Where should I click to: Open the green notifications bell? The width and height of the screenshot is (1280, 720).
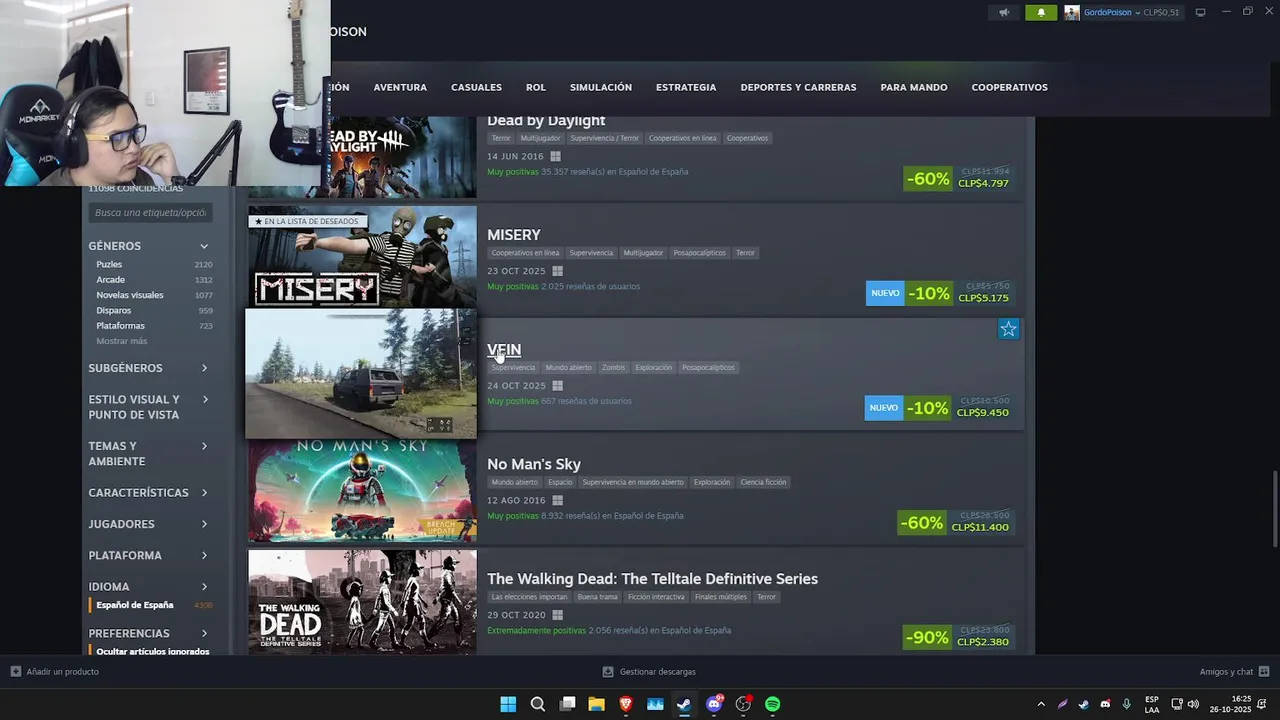pyautogui.click(x=1041, y=13)
